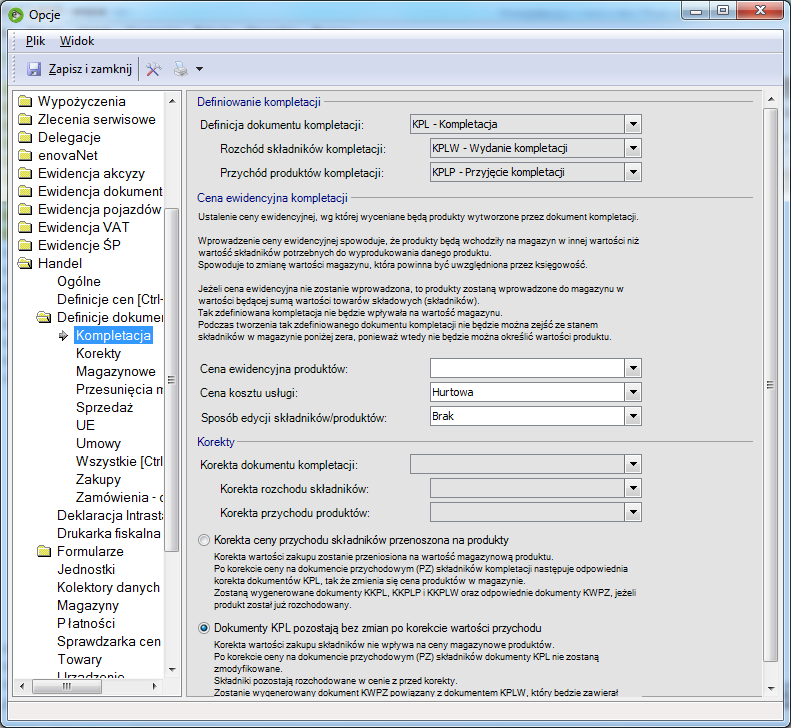Open Definicja dokumentu kompletacji dropdown
Viewport: 791px width, 728px height.
[633, 124]
